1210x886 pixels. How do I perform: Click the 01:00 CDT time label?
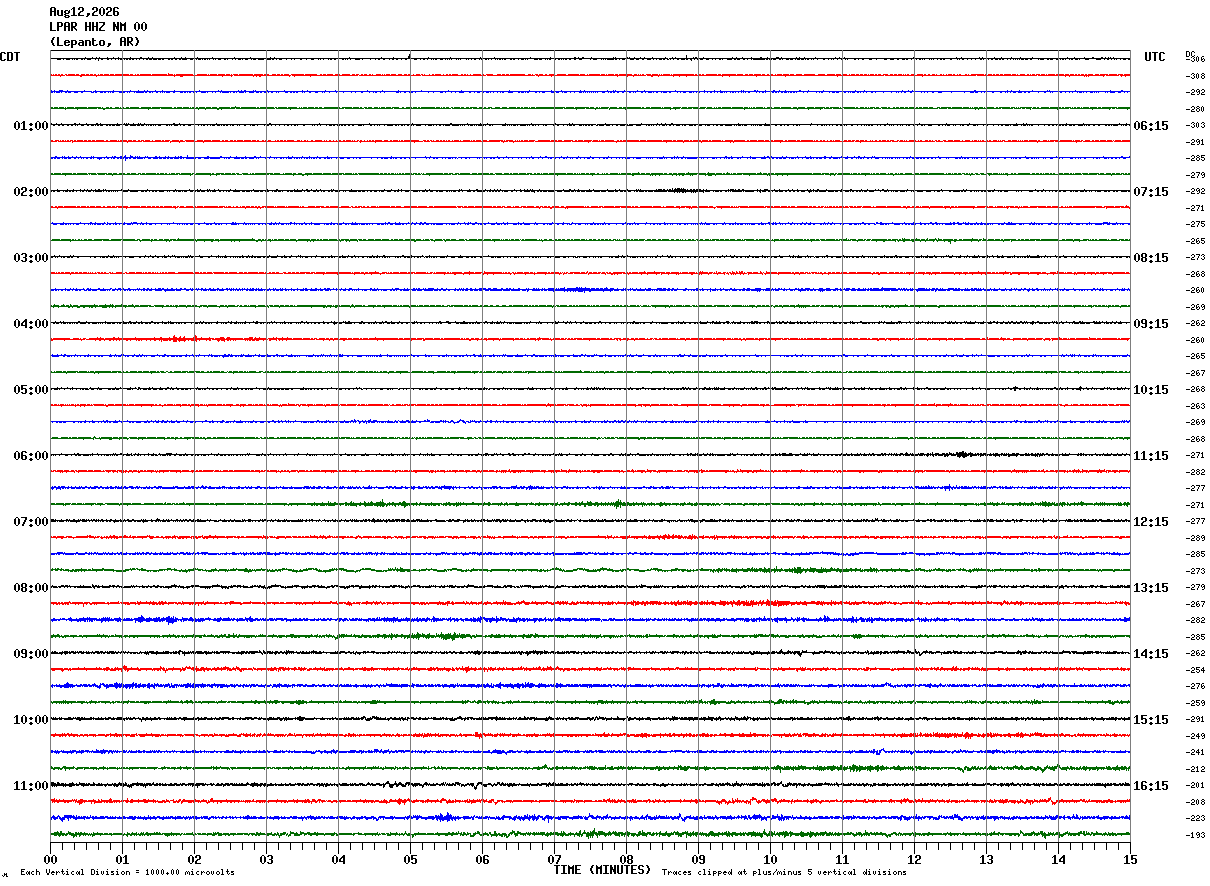(x=31, y=126)
